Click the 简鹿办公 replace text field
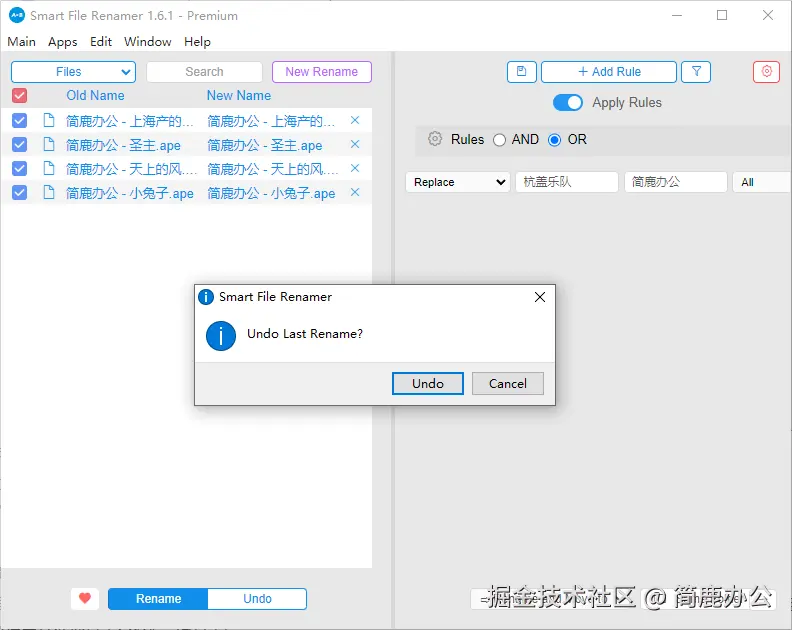The image size is (792, 630). [676, 182]
